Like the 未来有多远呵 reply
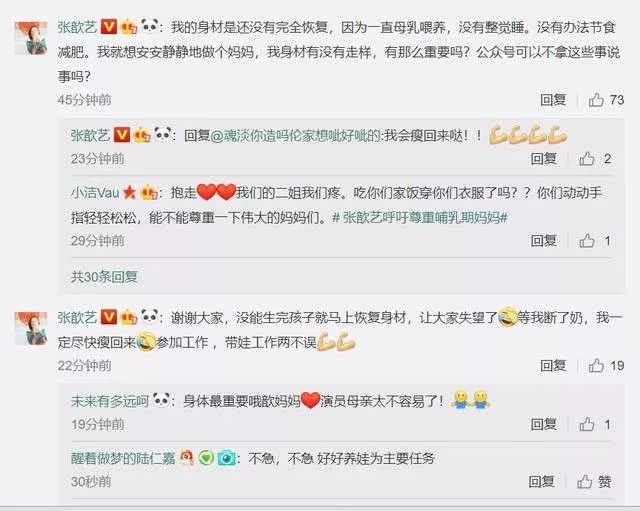 (587, 424)
